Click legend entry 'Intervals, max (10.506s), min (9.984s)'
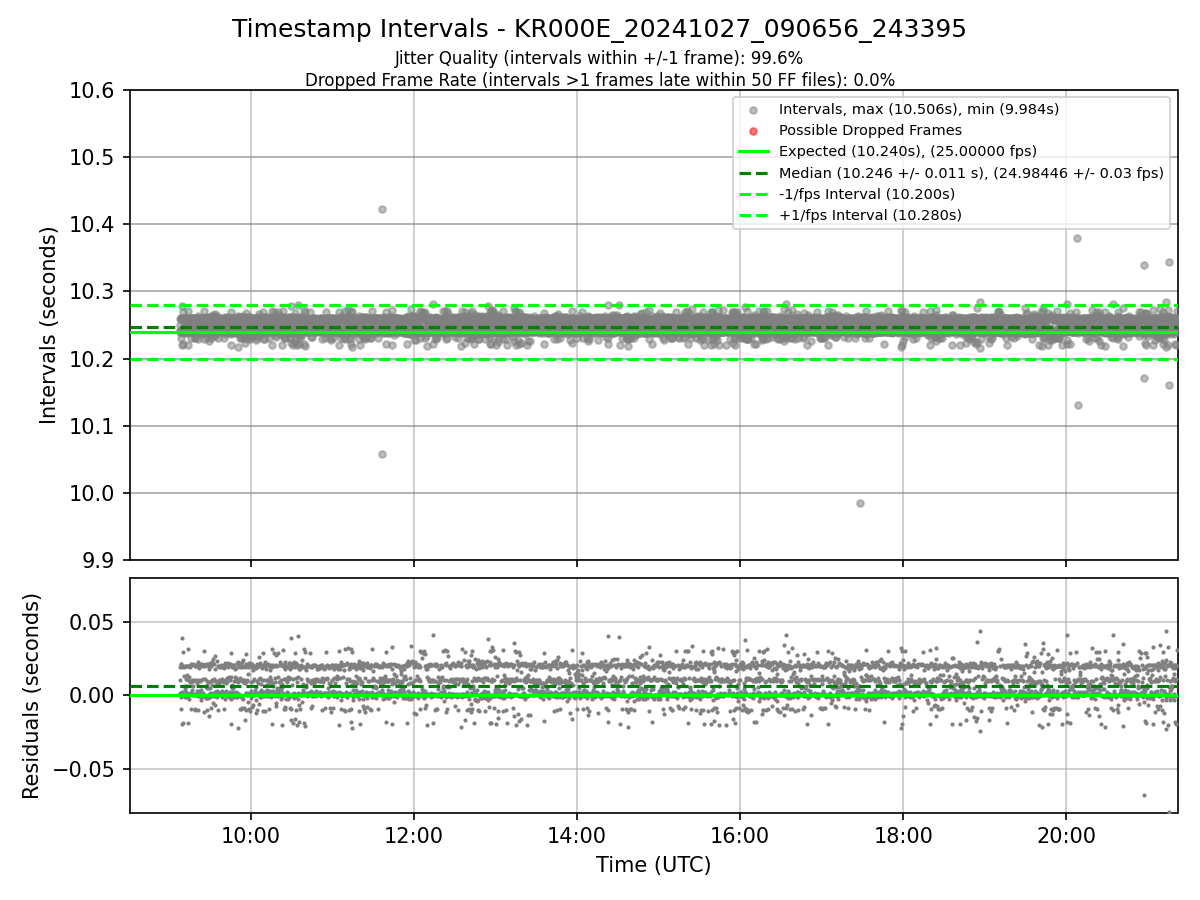The width and height of the screenshot is (1200, 900). (918, 109)
